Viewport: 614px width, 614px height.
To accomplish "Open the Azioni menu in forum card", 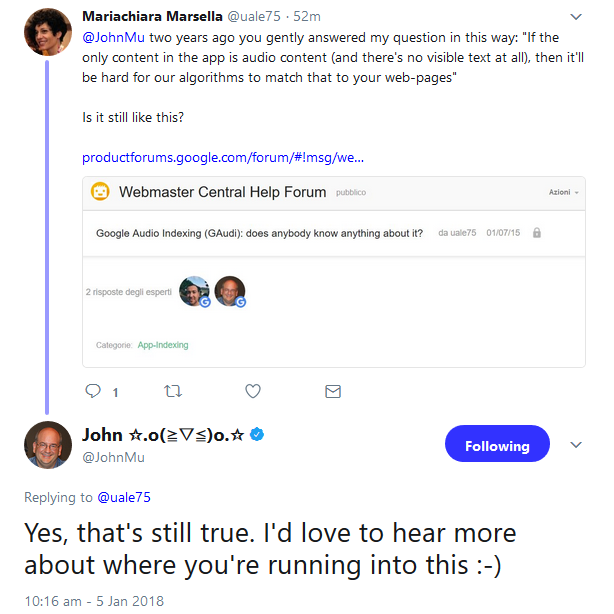I will (x=559, y=192).
